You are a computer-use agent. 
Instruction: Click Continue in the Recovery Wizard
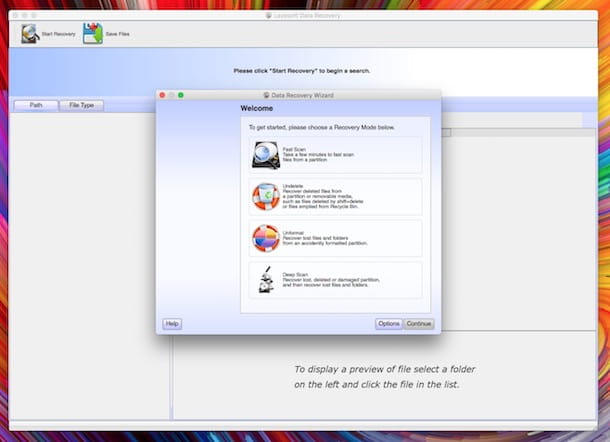point(419,324)
